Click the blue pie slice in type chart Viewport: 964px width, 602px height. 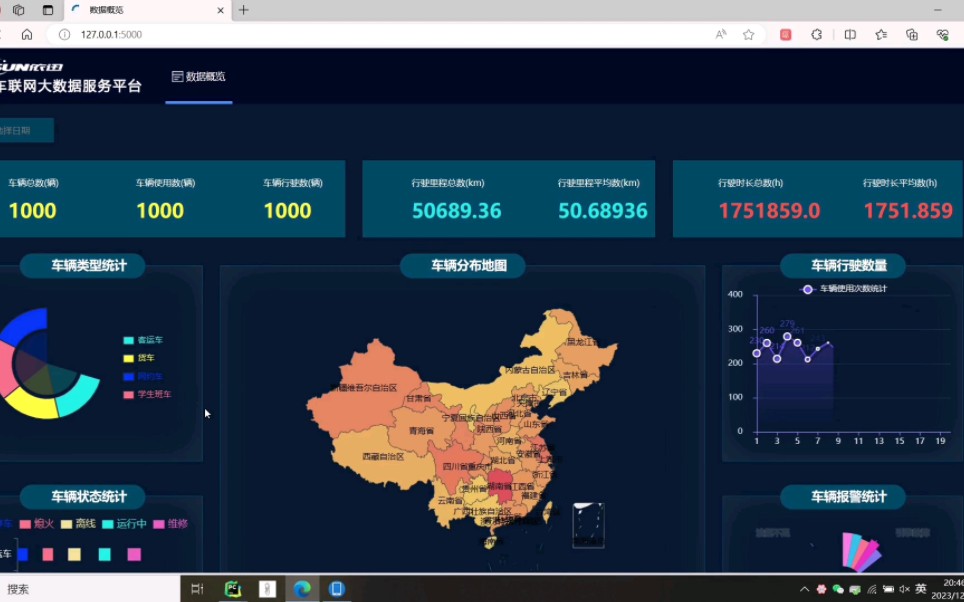point(27,325)
